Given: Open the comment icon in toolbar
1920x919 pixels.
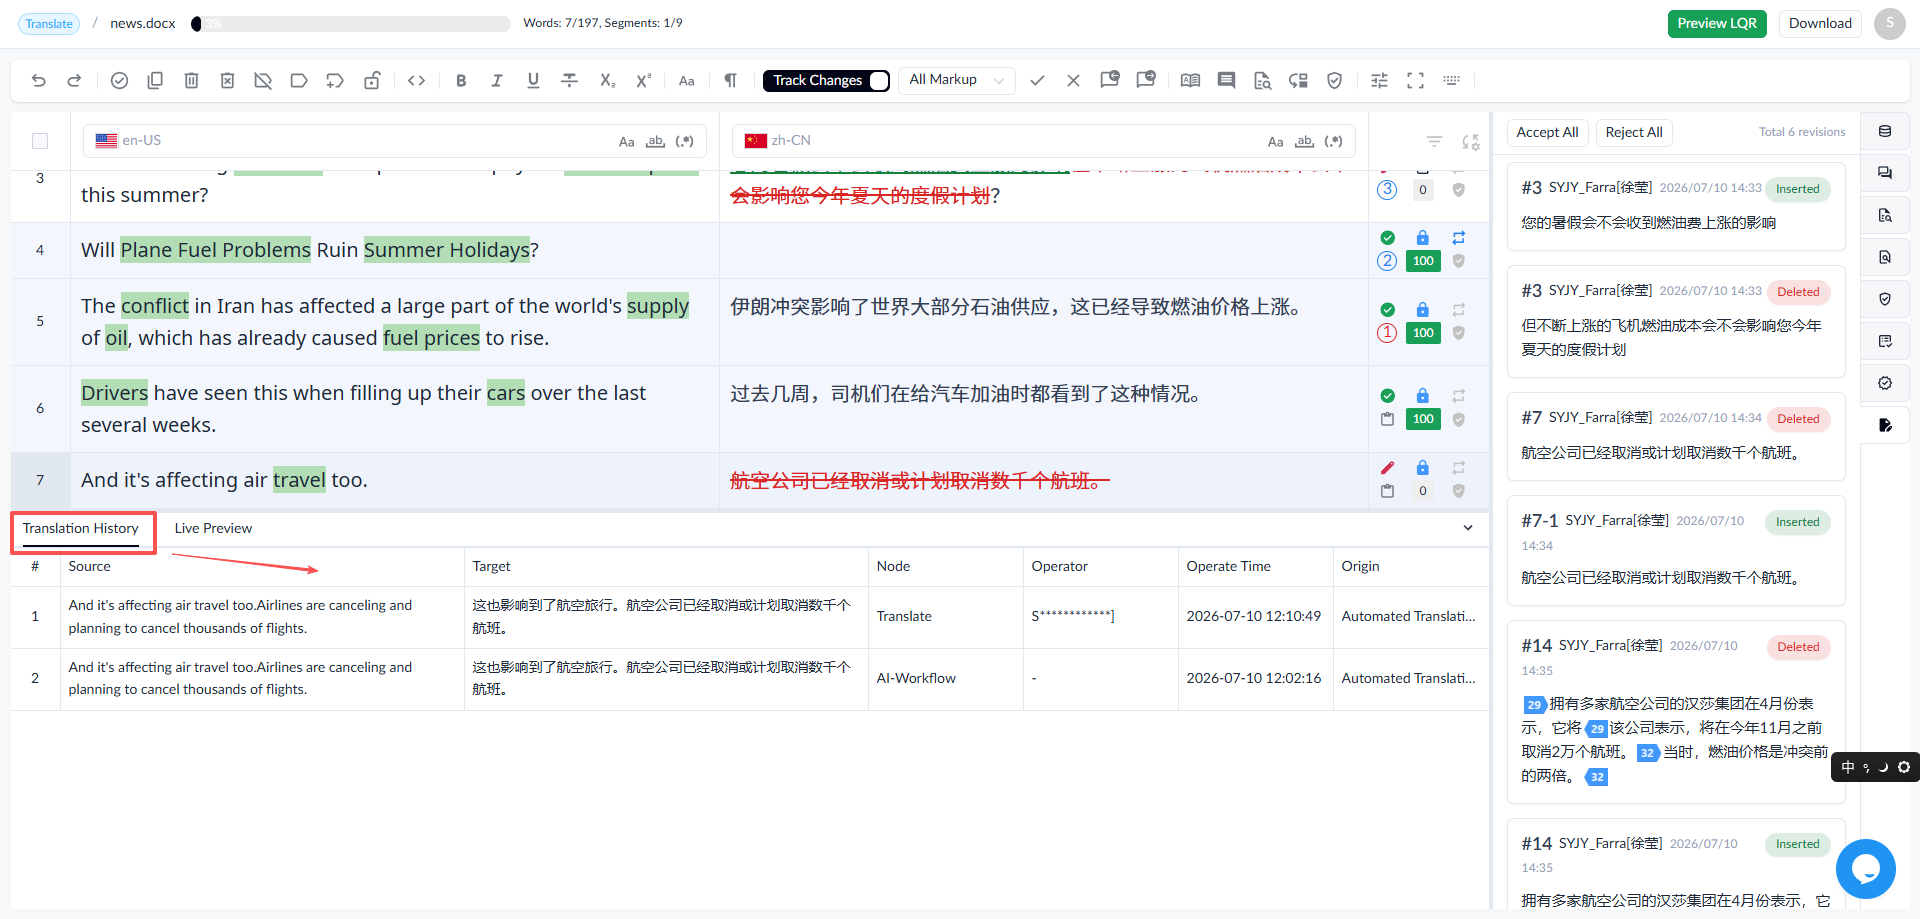Looking at the screenshot, I should pyautogui.click(x=1226, y=81).
